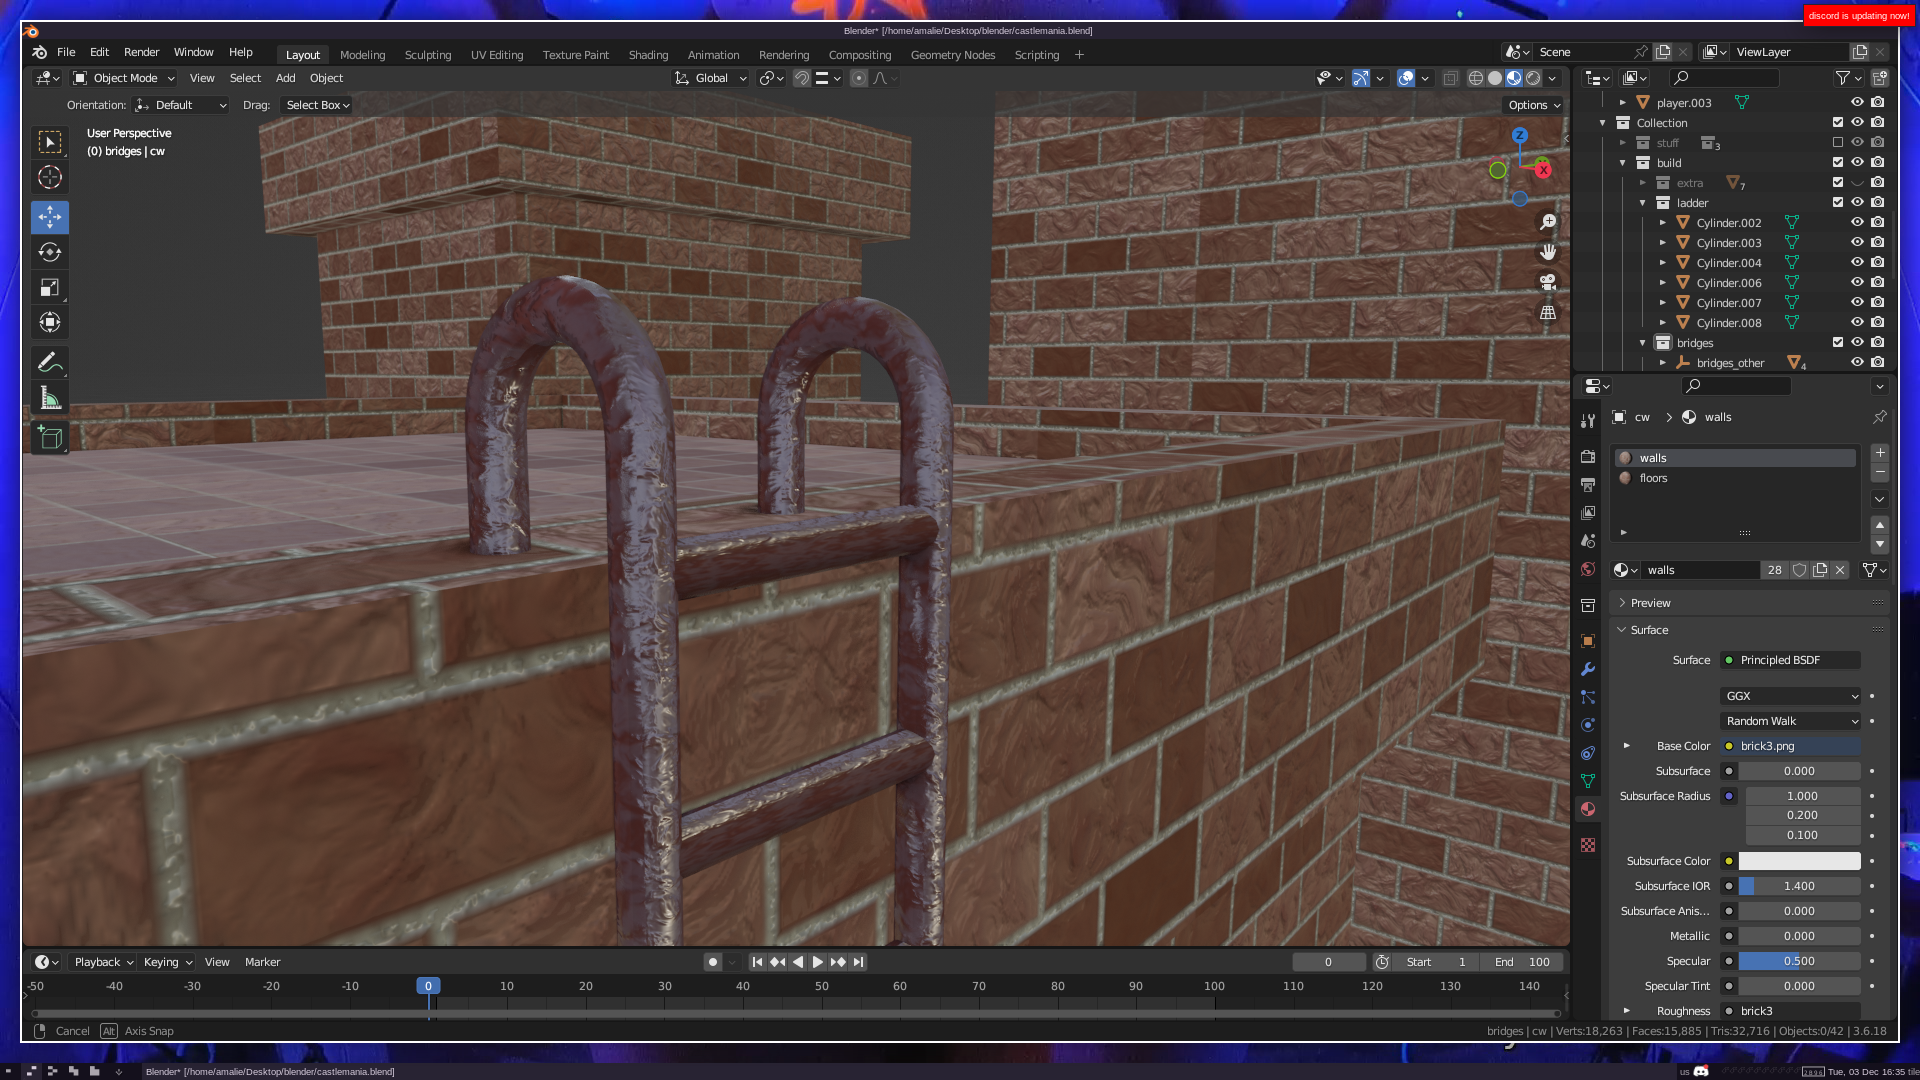Select the Cursor tool
The height and width of the screenshot is (1080, 1920).
click(50, 178)
